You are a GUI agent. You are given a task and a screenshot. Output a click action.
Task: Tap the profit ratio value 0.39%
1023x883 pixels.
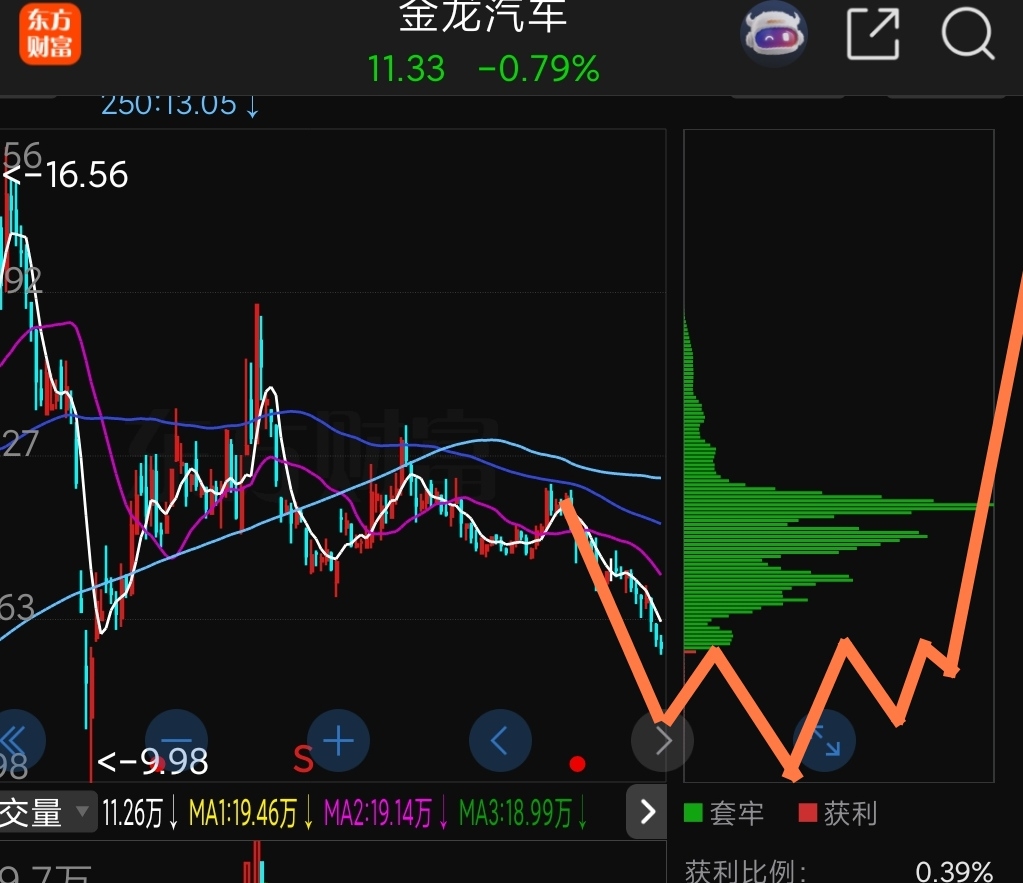[x=954, y=871]
